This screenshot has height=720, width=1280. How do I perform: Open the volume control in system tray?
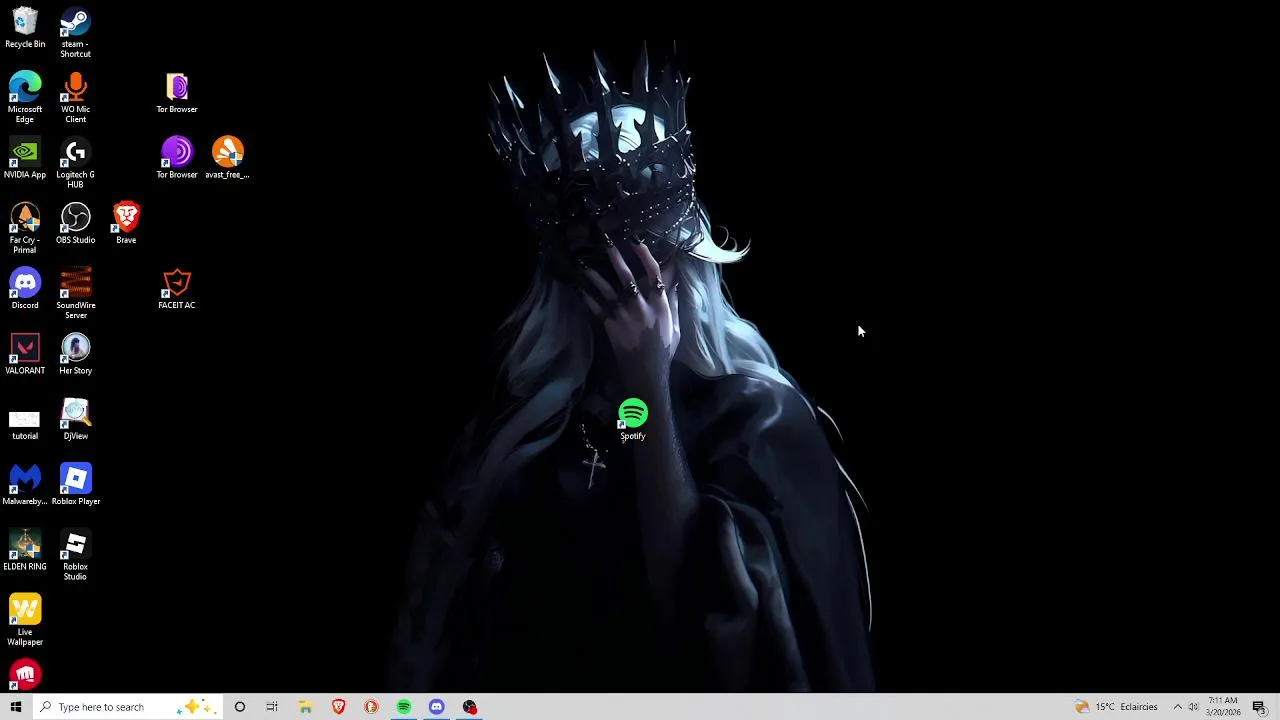tap(1193, 707)
